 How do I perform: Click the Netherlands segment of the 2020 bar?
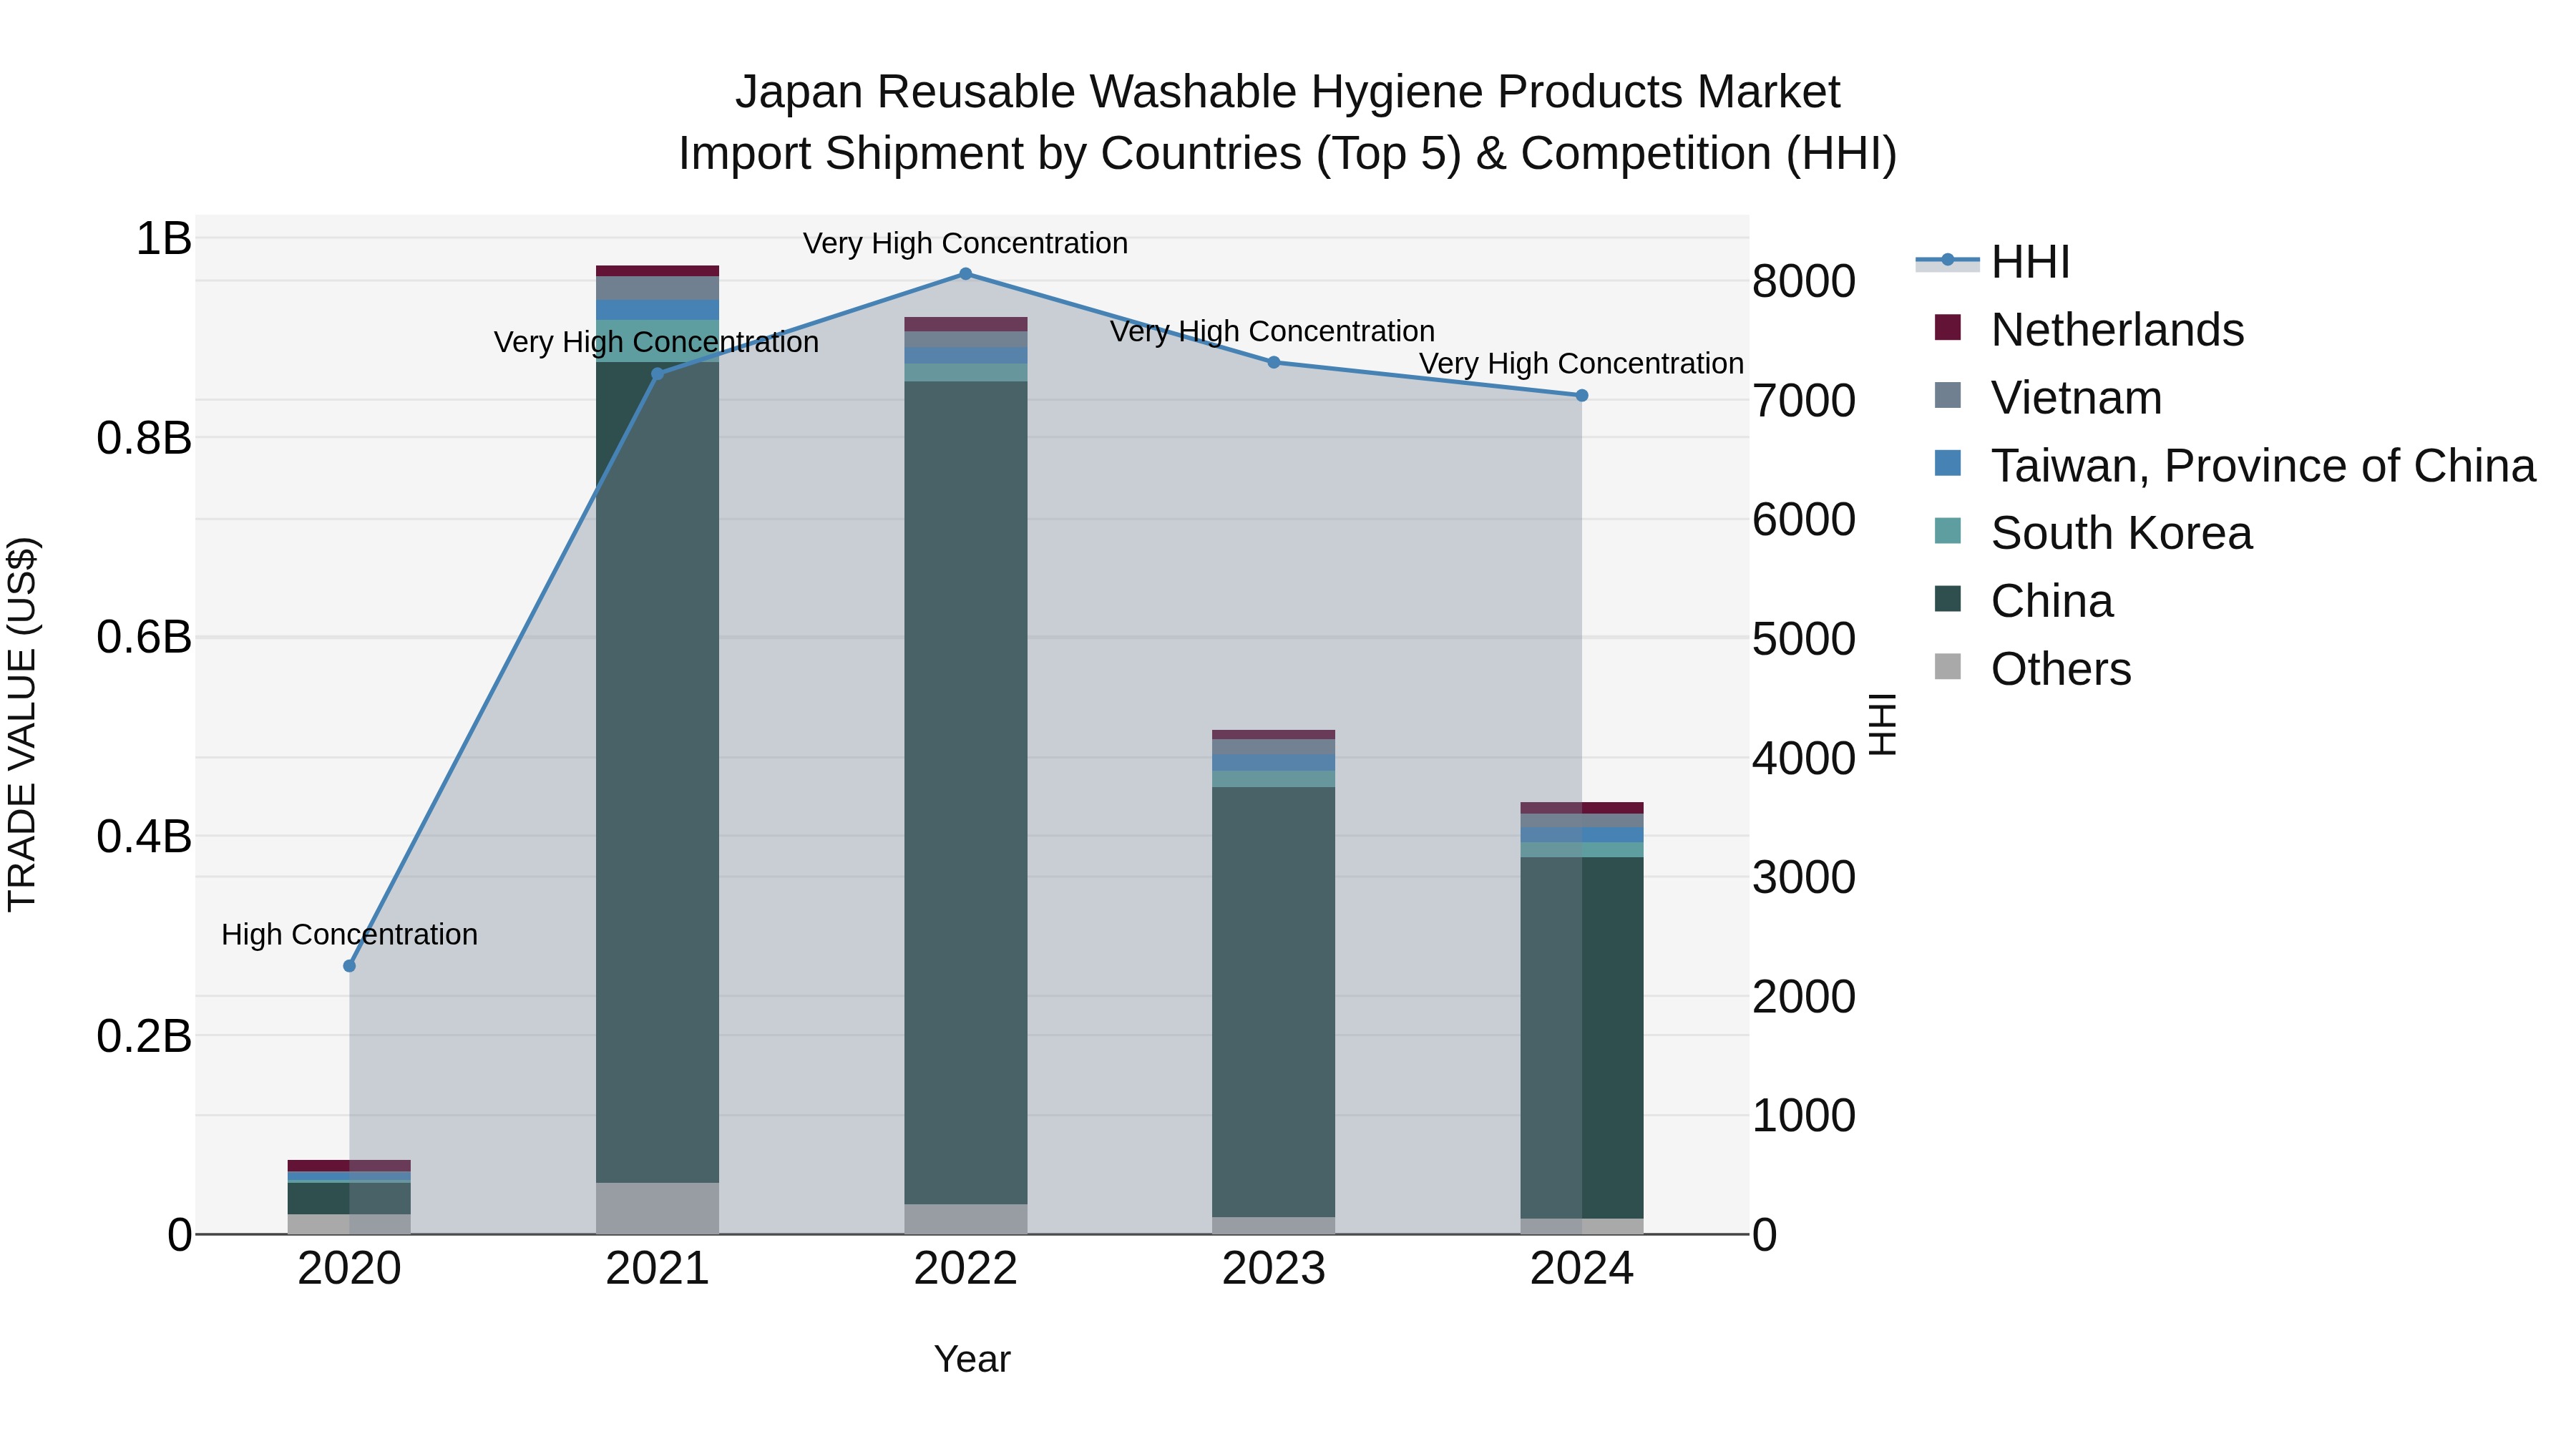349,1166
